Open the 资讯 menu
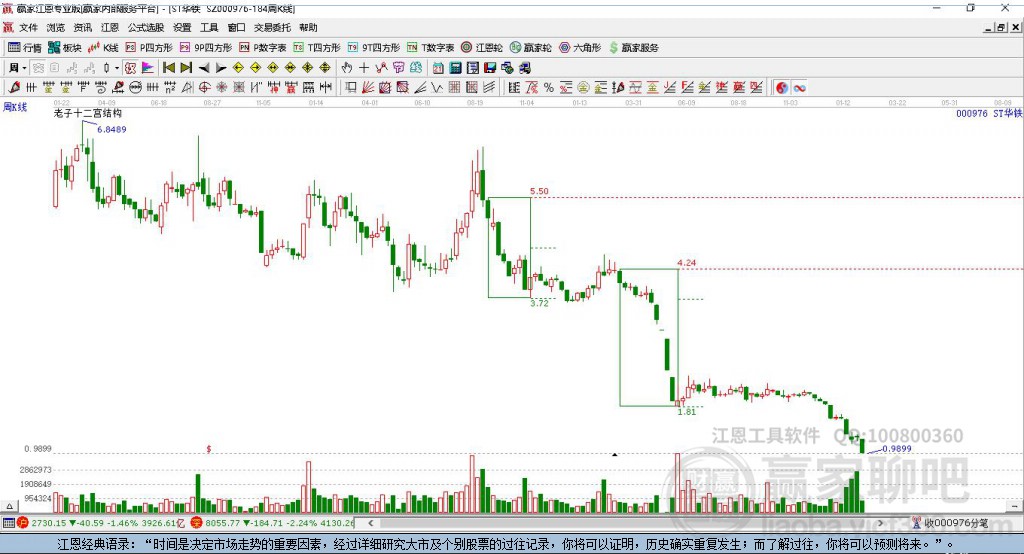 (83, 27)
